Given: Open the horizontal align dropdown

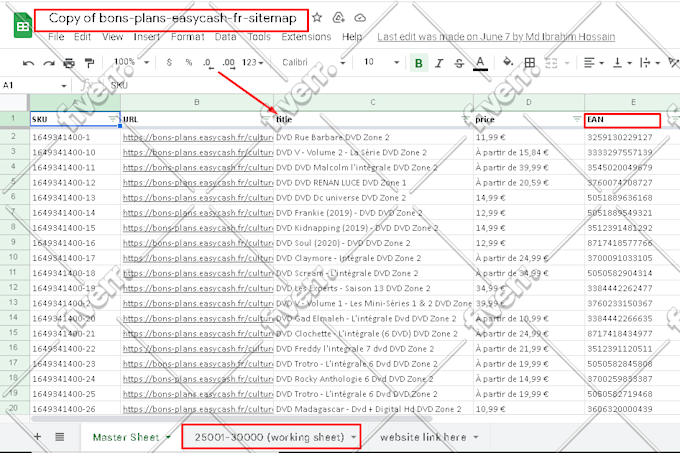Looking at the screenshot, I should click(593, 63).
